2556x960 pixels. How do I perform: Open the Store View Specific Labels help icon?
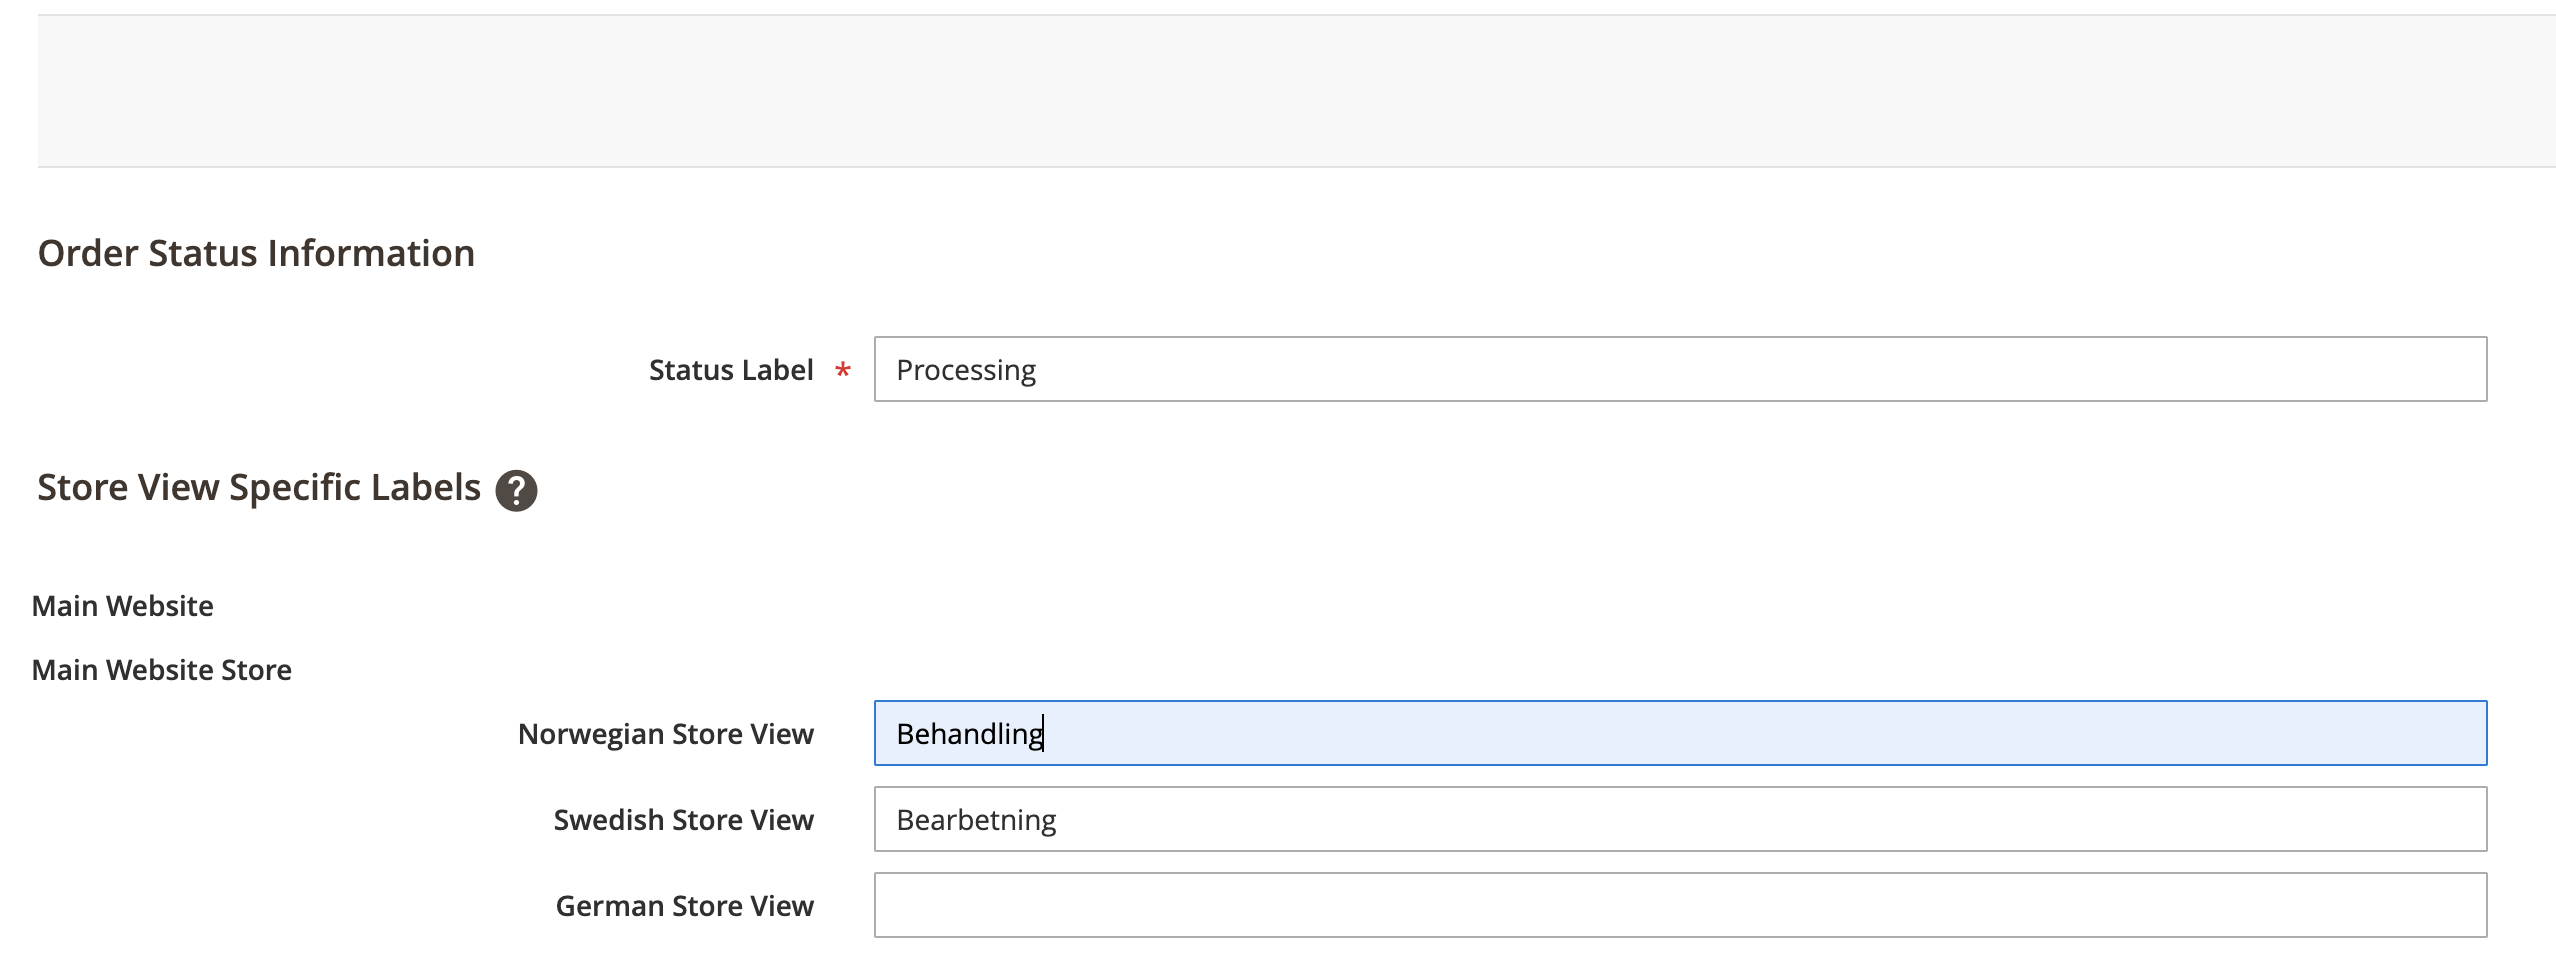click(516, 490)
